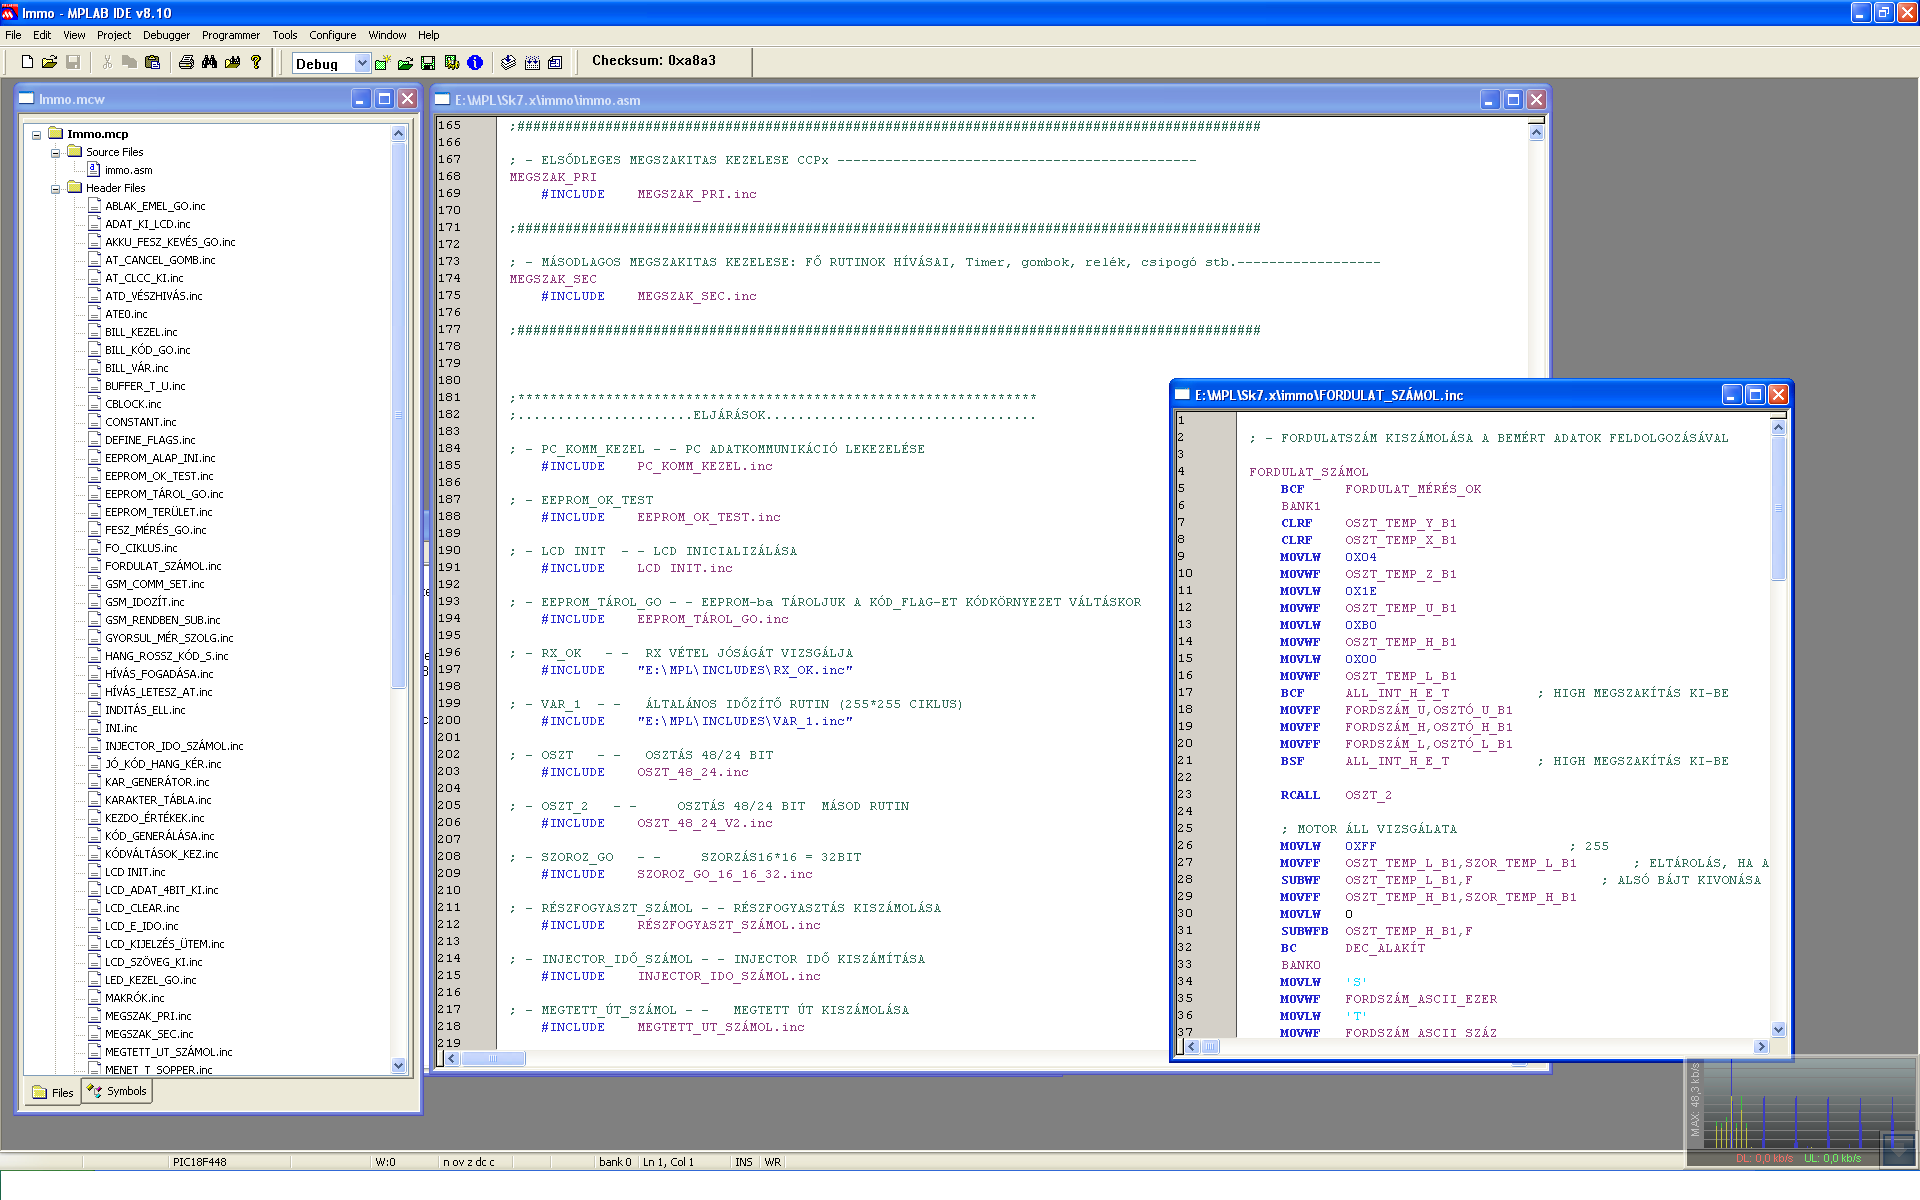
Task: Collapse the Header Files folder
Action: [56, 189]
